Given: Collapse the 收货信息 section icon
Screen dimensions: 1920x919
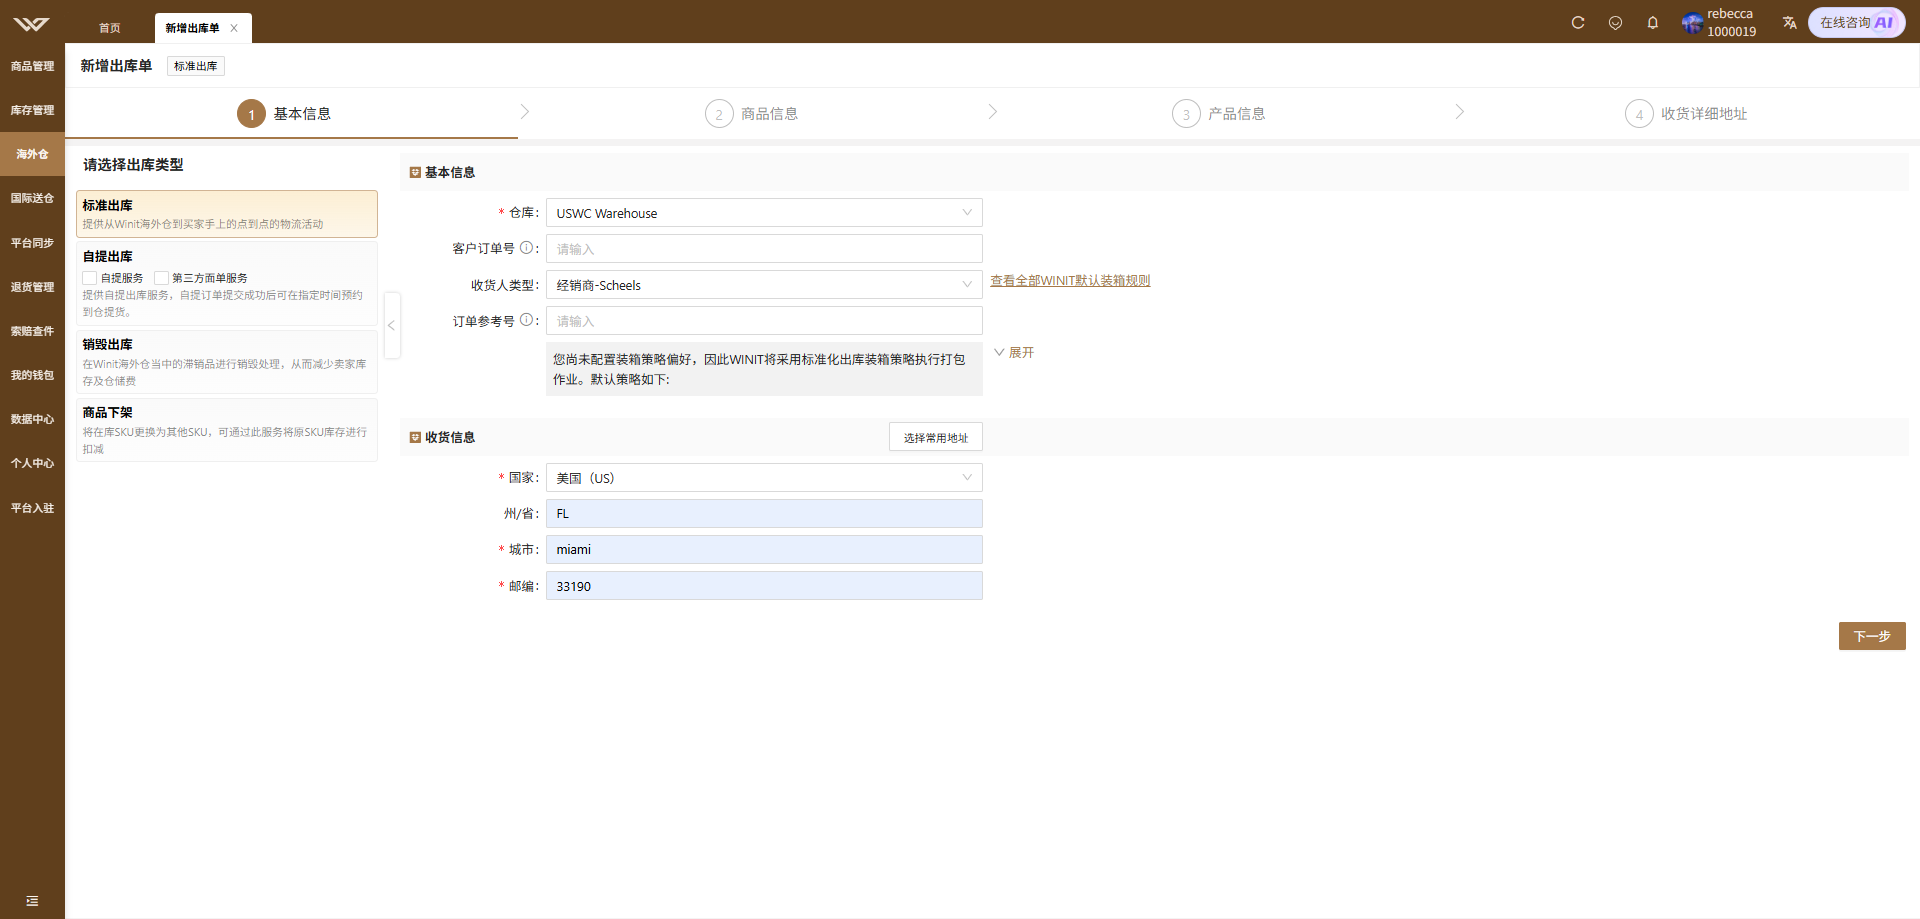Looking at the screenshot, I should (415, 437).
